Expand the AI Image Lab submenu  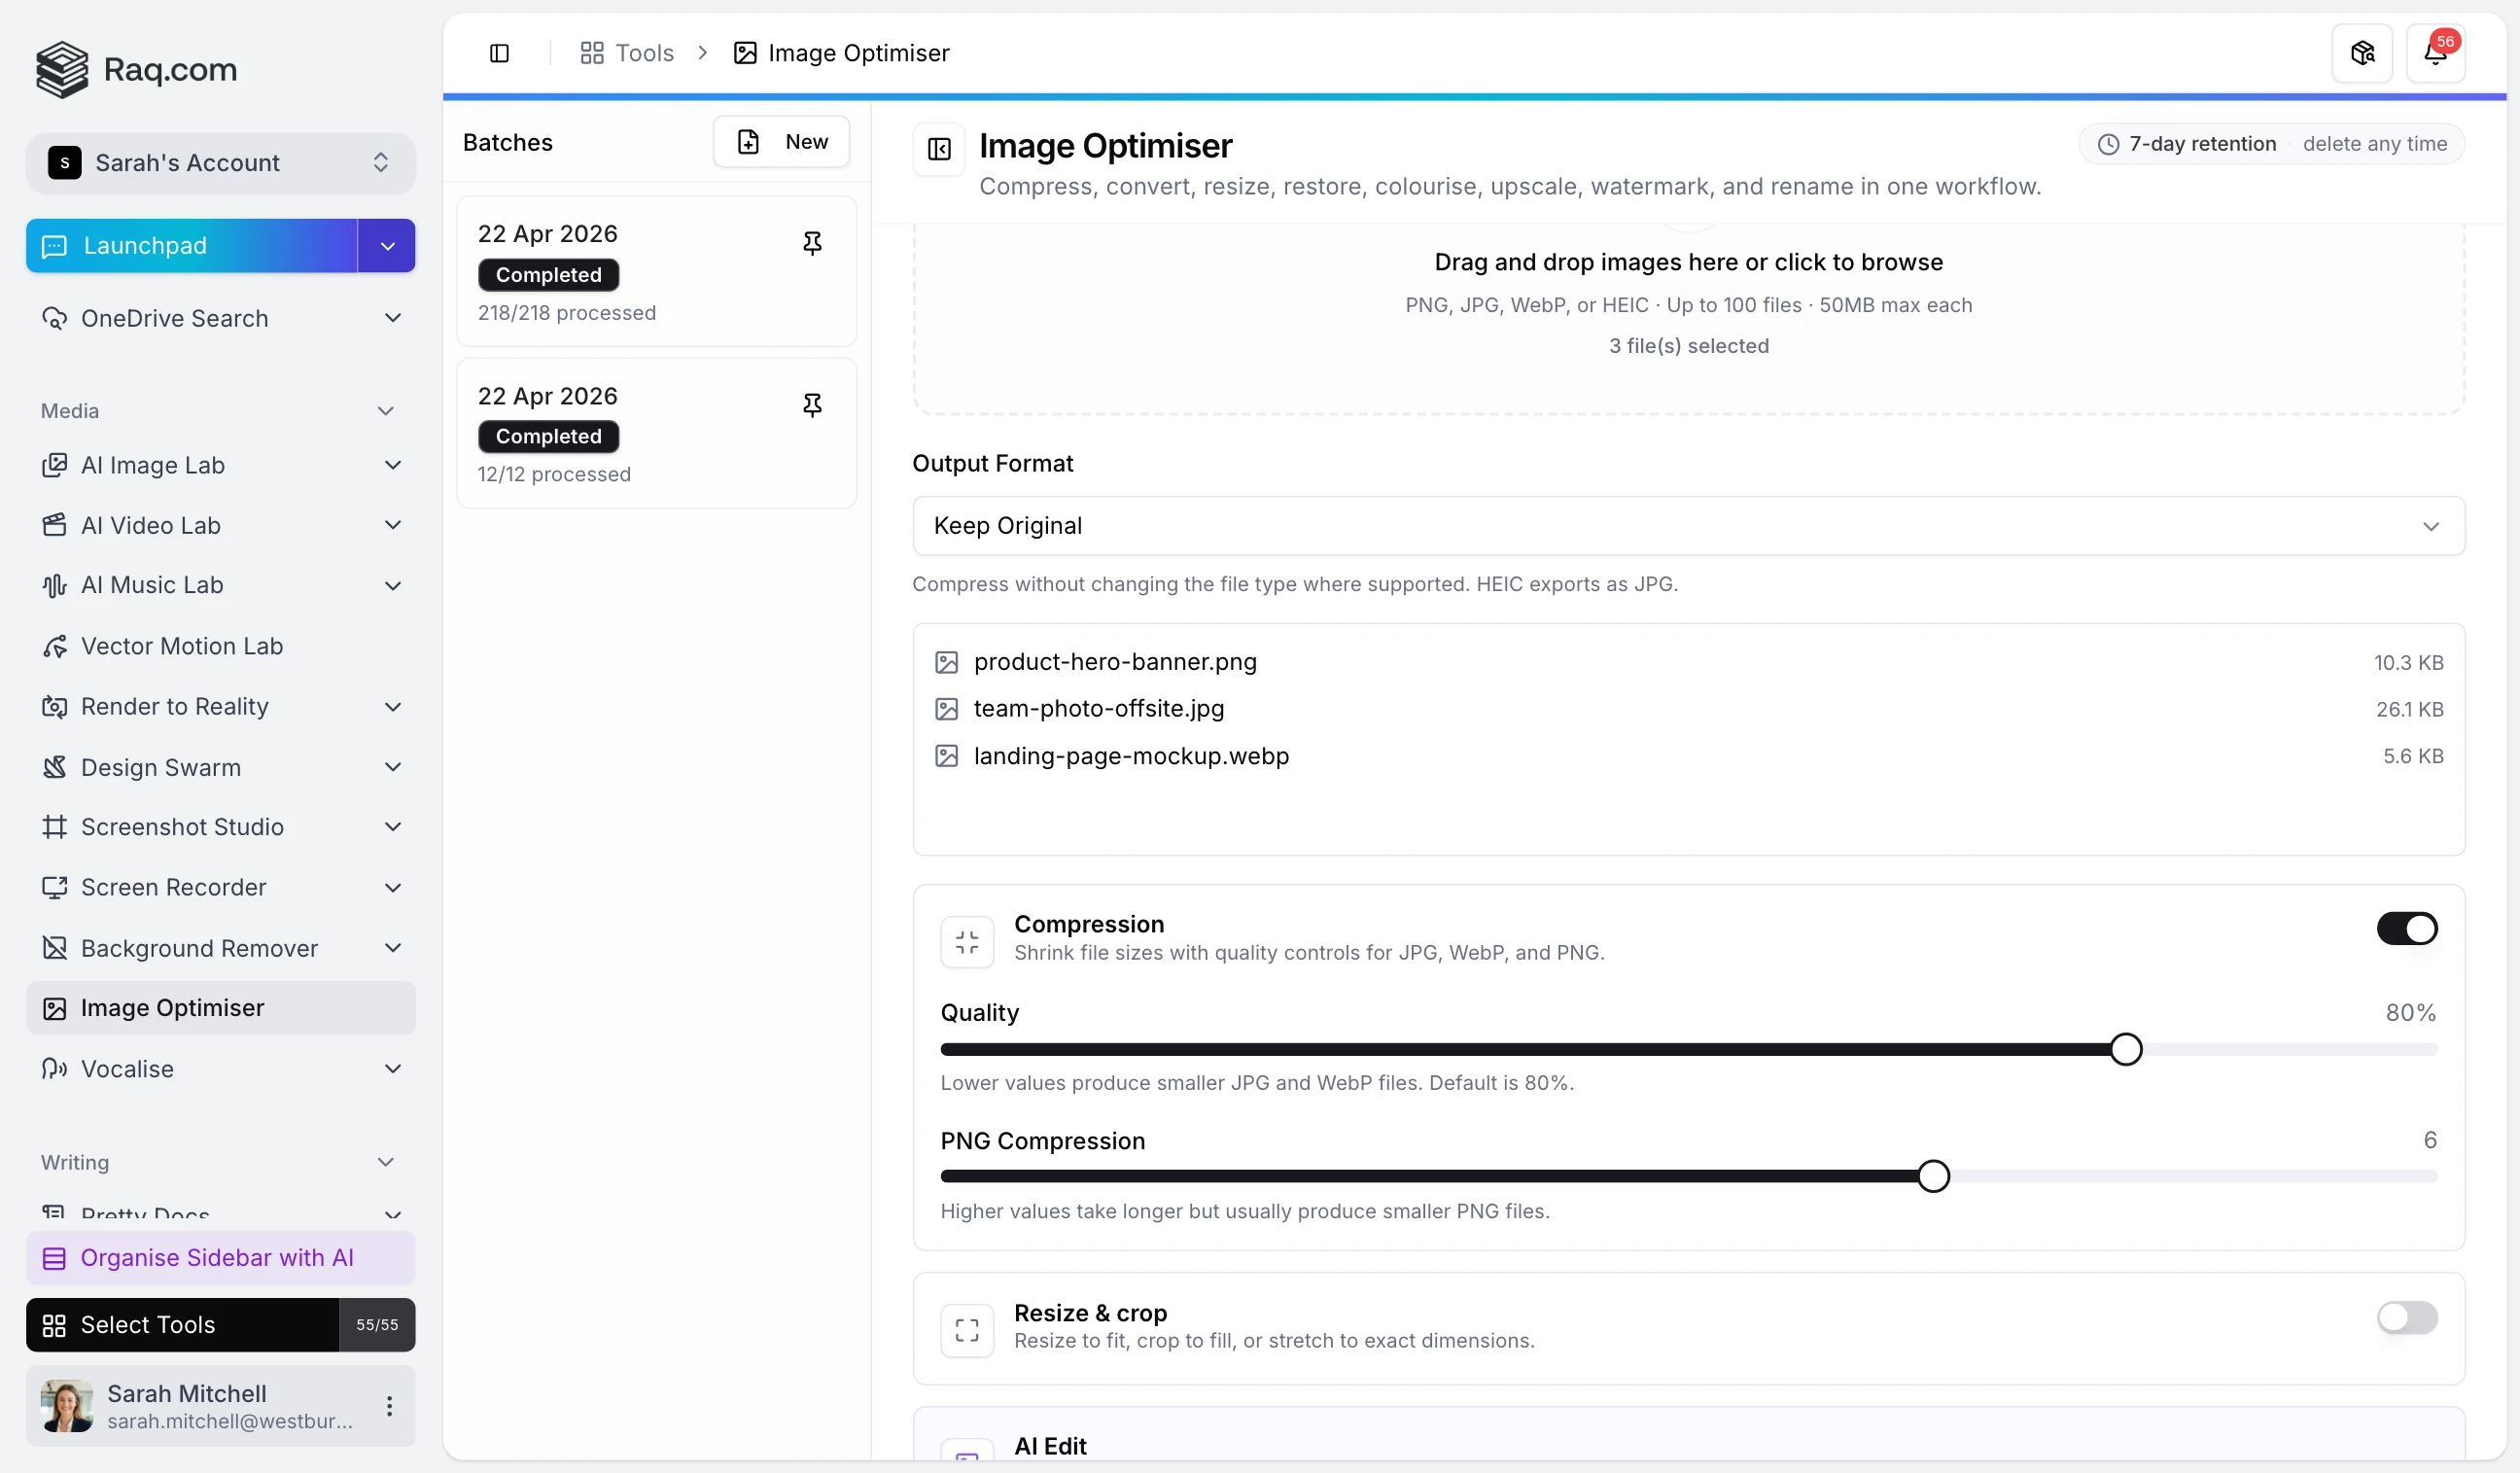click(x=393, y=465)
